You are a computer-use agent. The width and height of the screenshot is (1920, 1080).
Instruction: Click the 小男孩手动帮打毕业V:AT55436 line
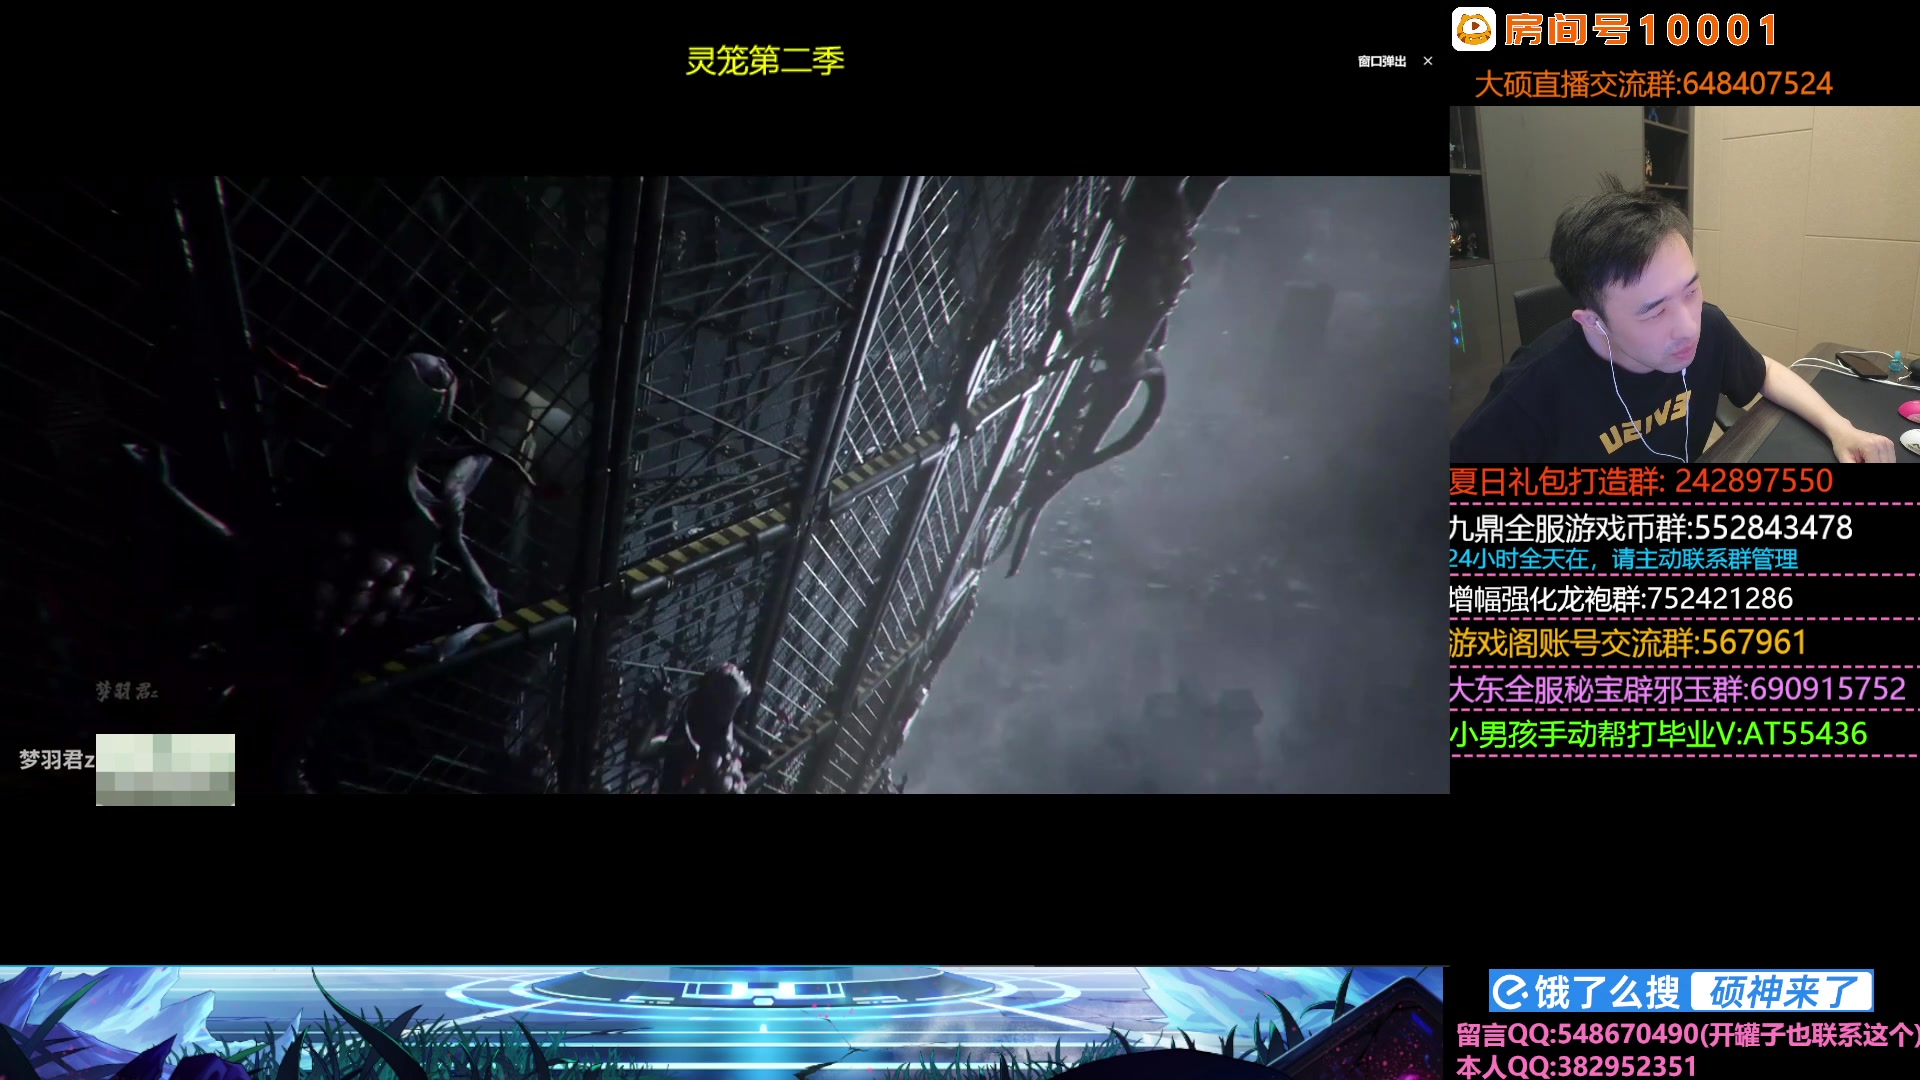tap(1658, 735)
